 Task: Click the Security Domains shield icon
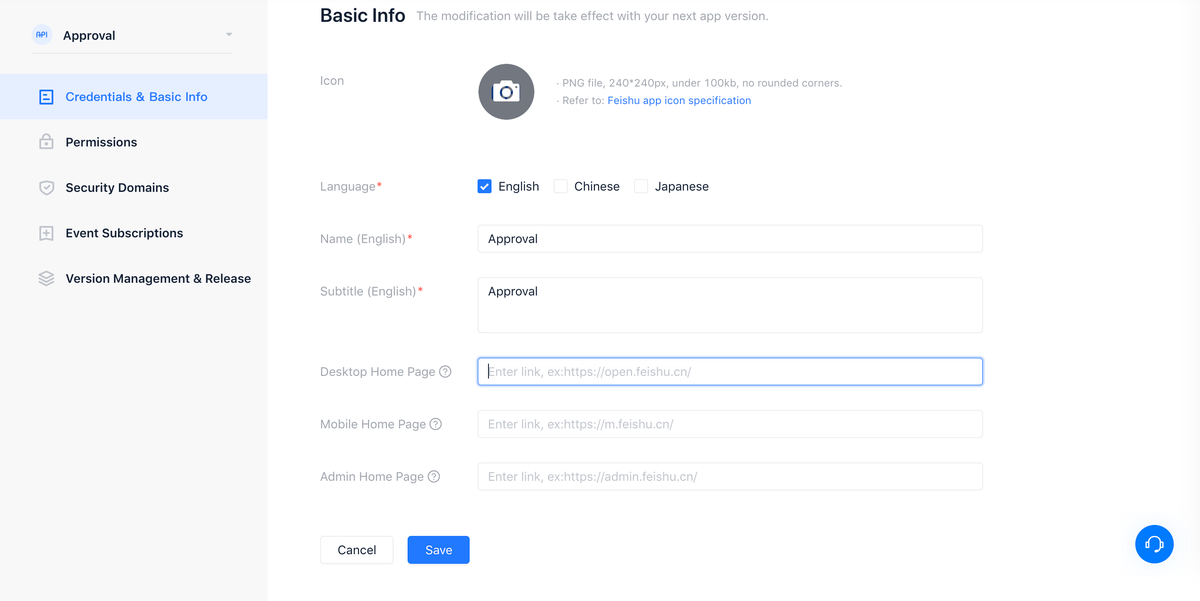coord(46,188)
